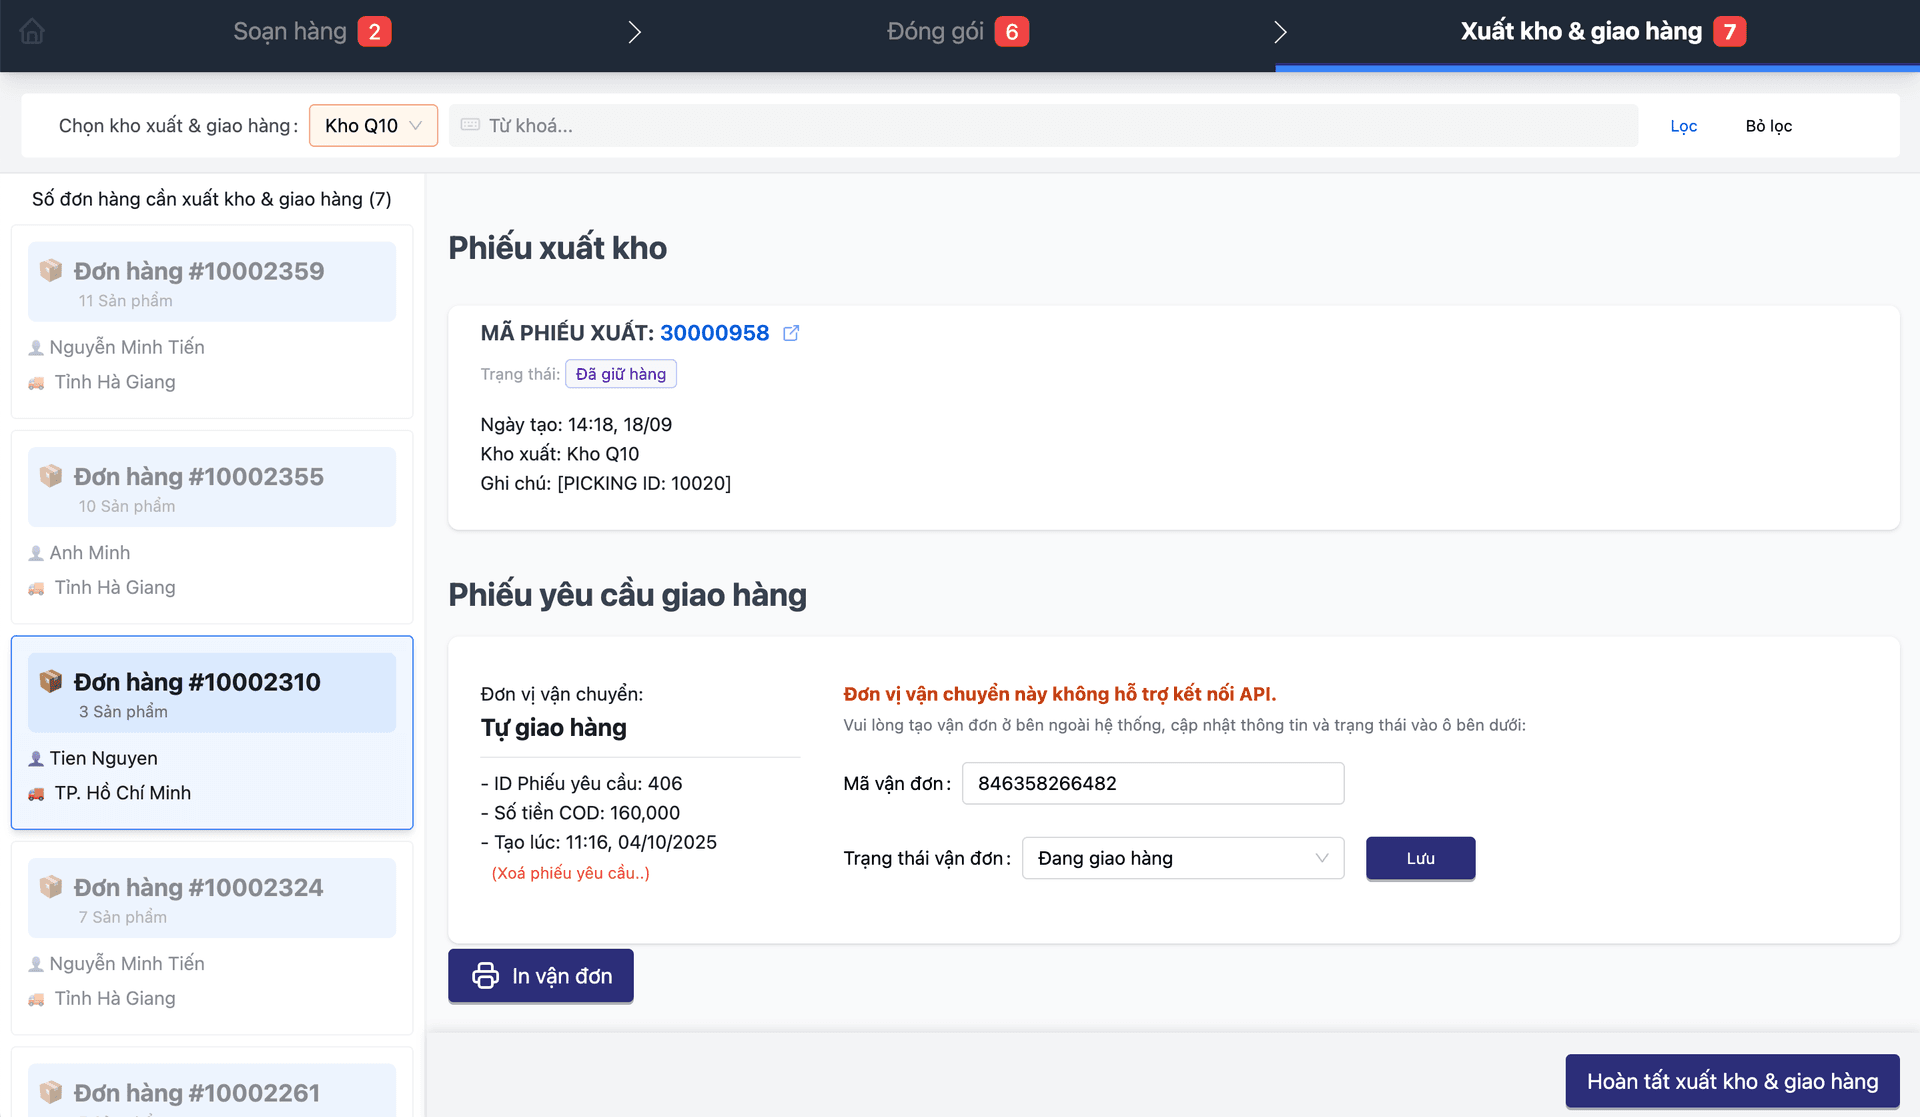Click the Lưu save button
Image resolution: width=1920 pixels, height=1117 pixels.
tap(1420, 858)
